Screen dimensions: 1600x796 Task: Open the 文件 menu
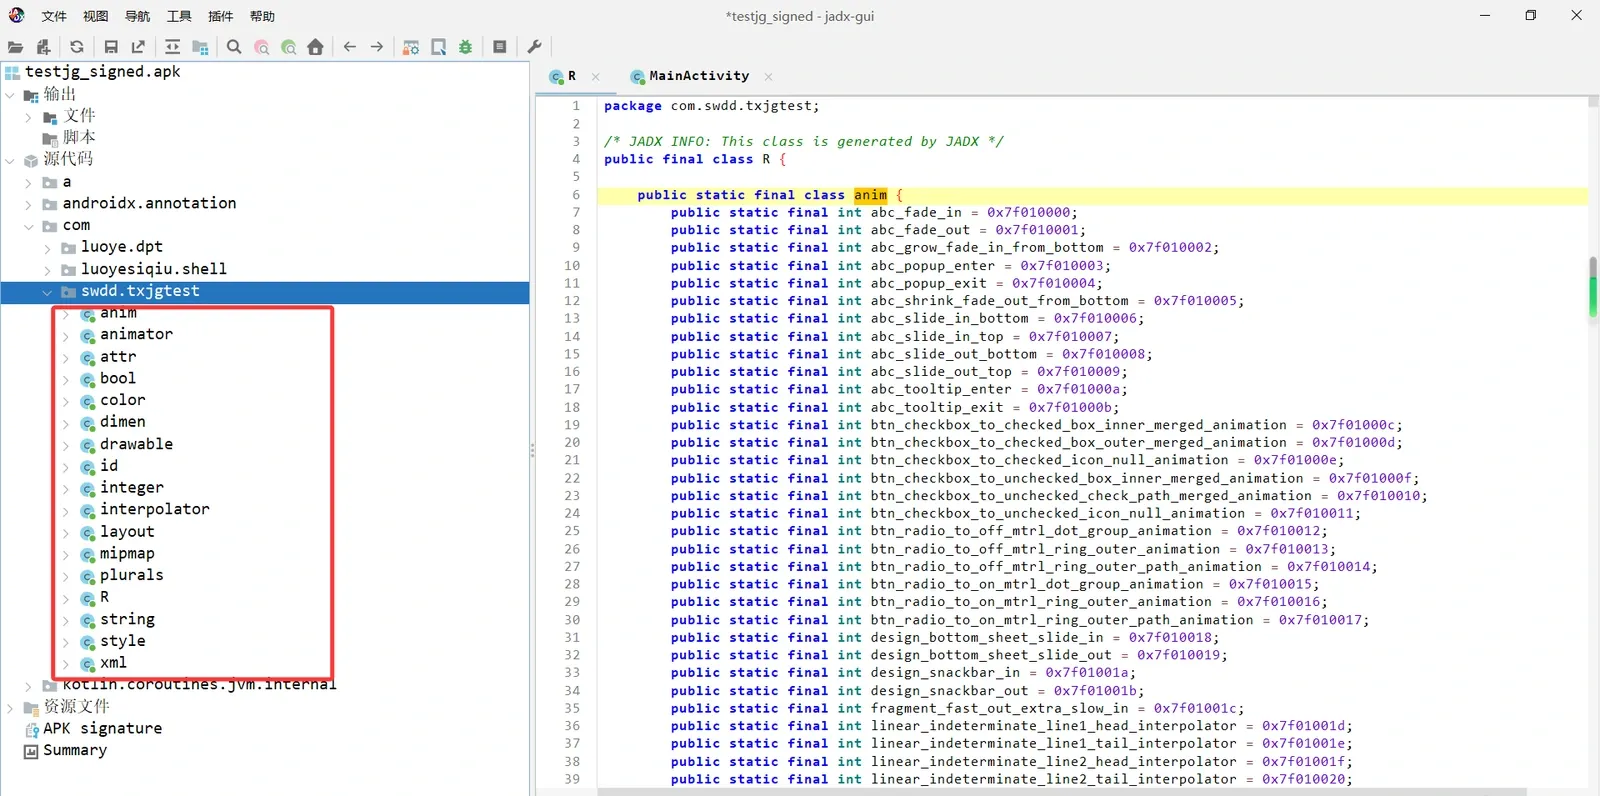(54, 16)
